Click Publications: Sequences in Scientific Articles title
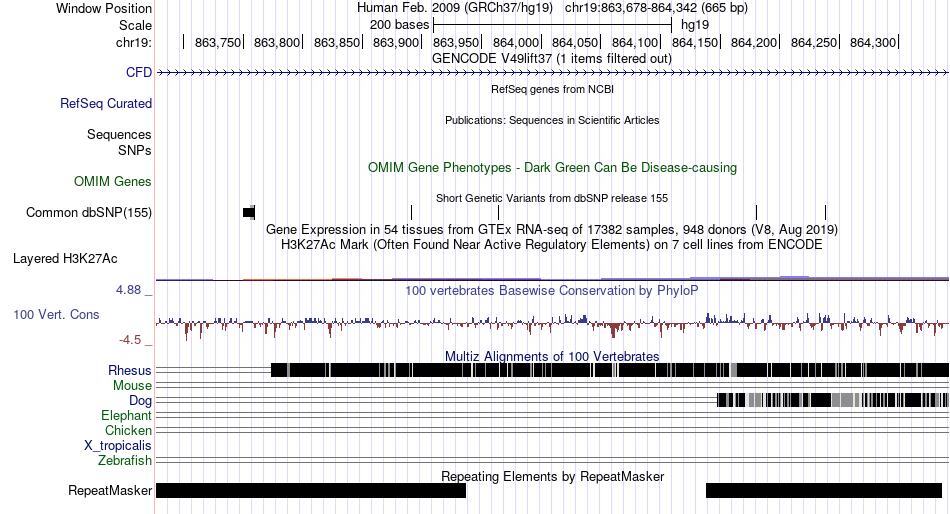Image resolution: width=950 pixels, height=514 pixels. click(x=552, y=120)
